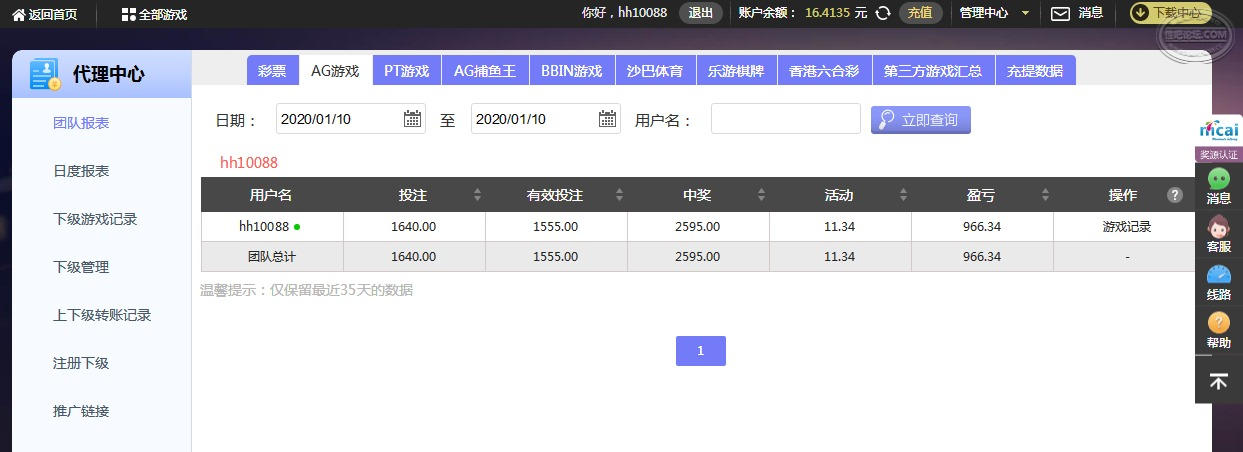Open the start date calendar picker
Image resolution: width=1243 pixels, height=452 pixels.
coord(412,119)
